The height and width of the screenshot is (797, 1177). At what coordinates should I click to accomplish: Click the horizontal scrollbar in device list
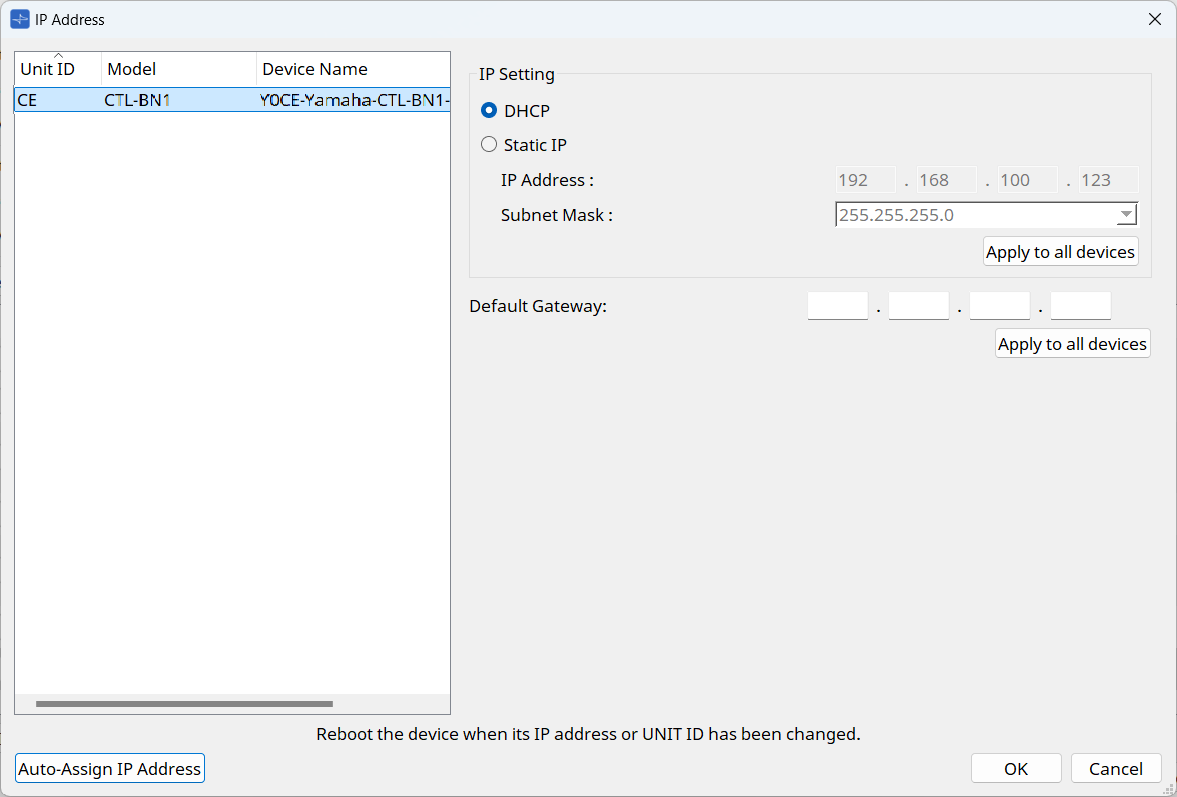(184, 704)
